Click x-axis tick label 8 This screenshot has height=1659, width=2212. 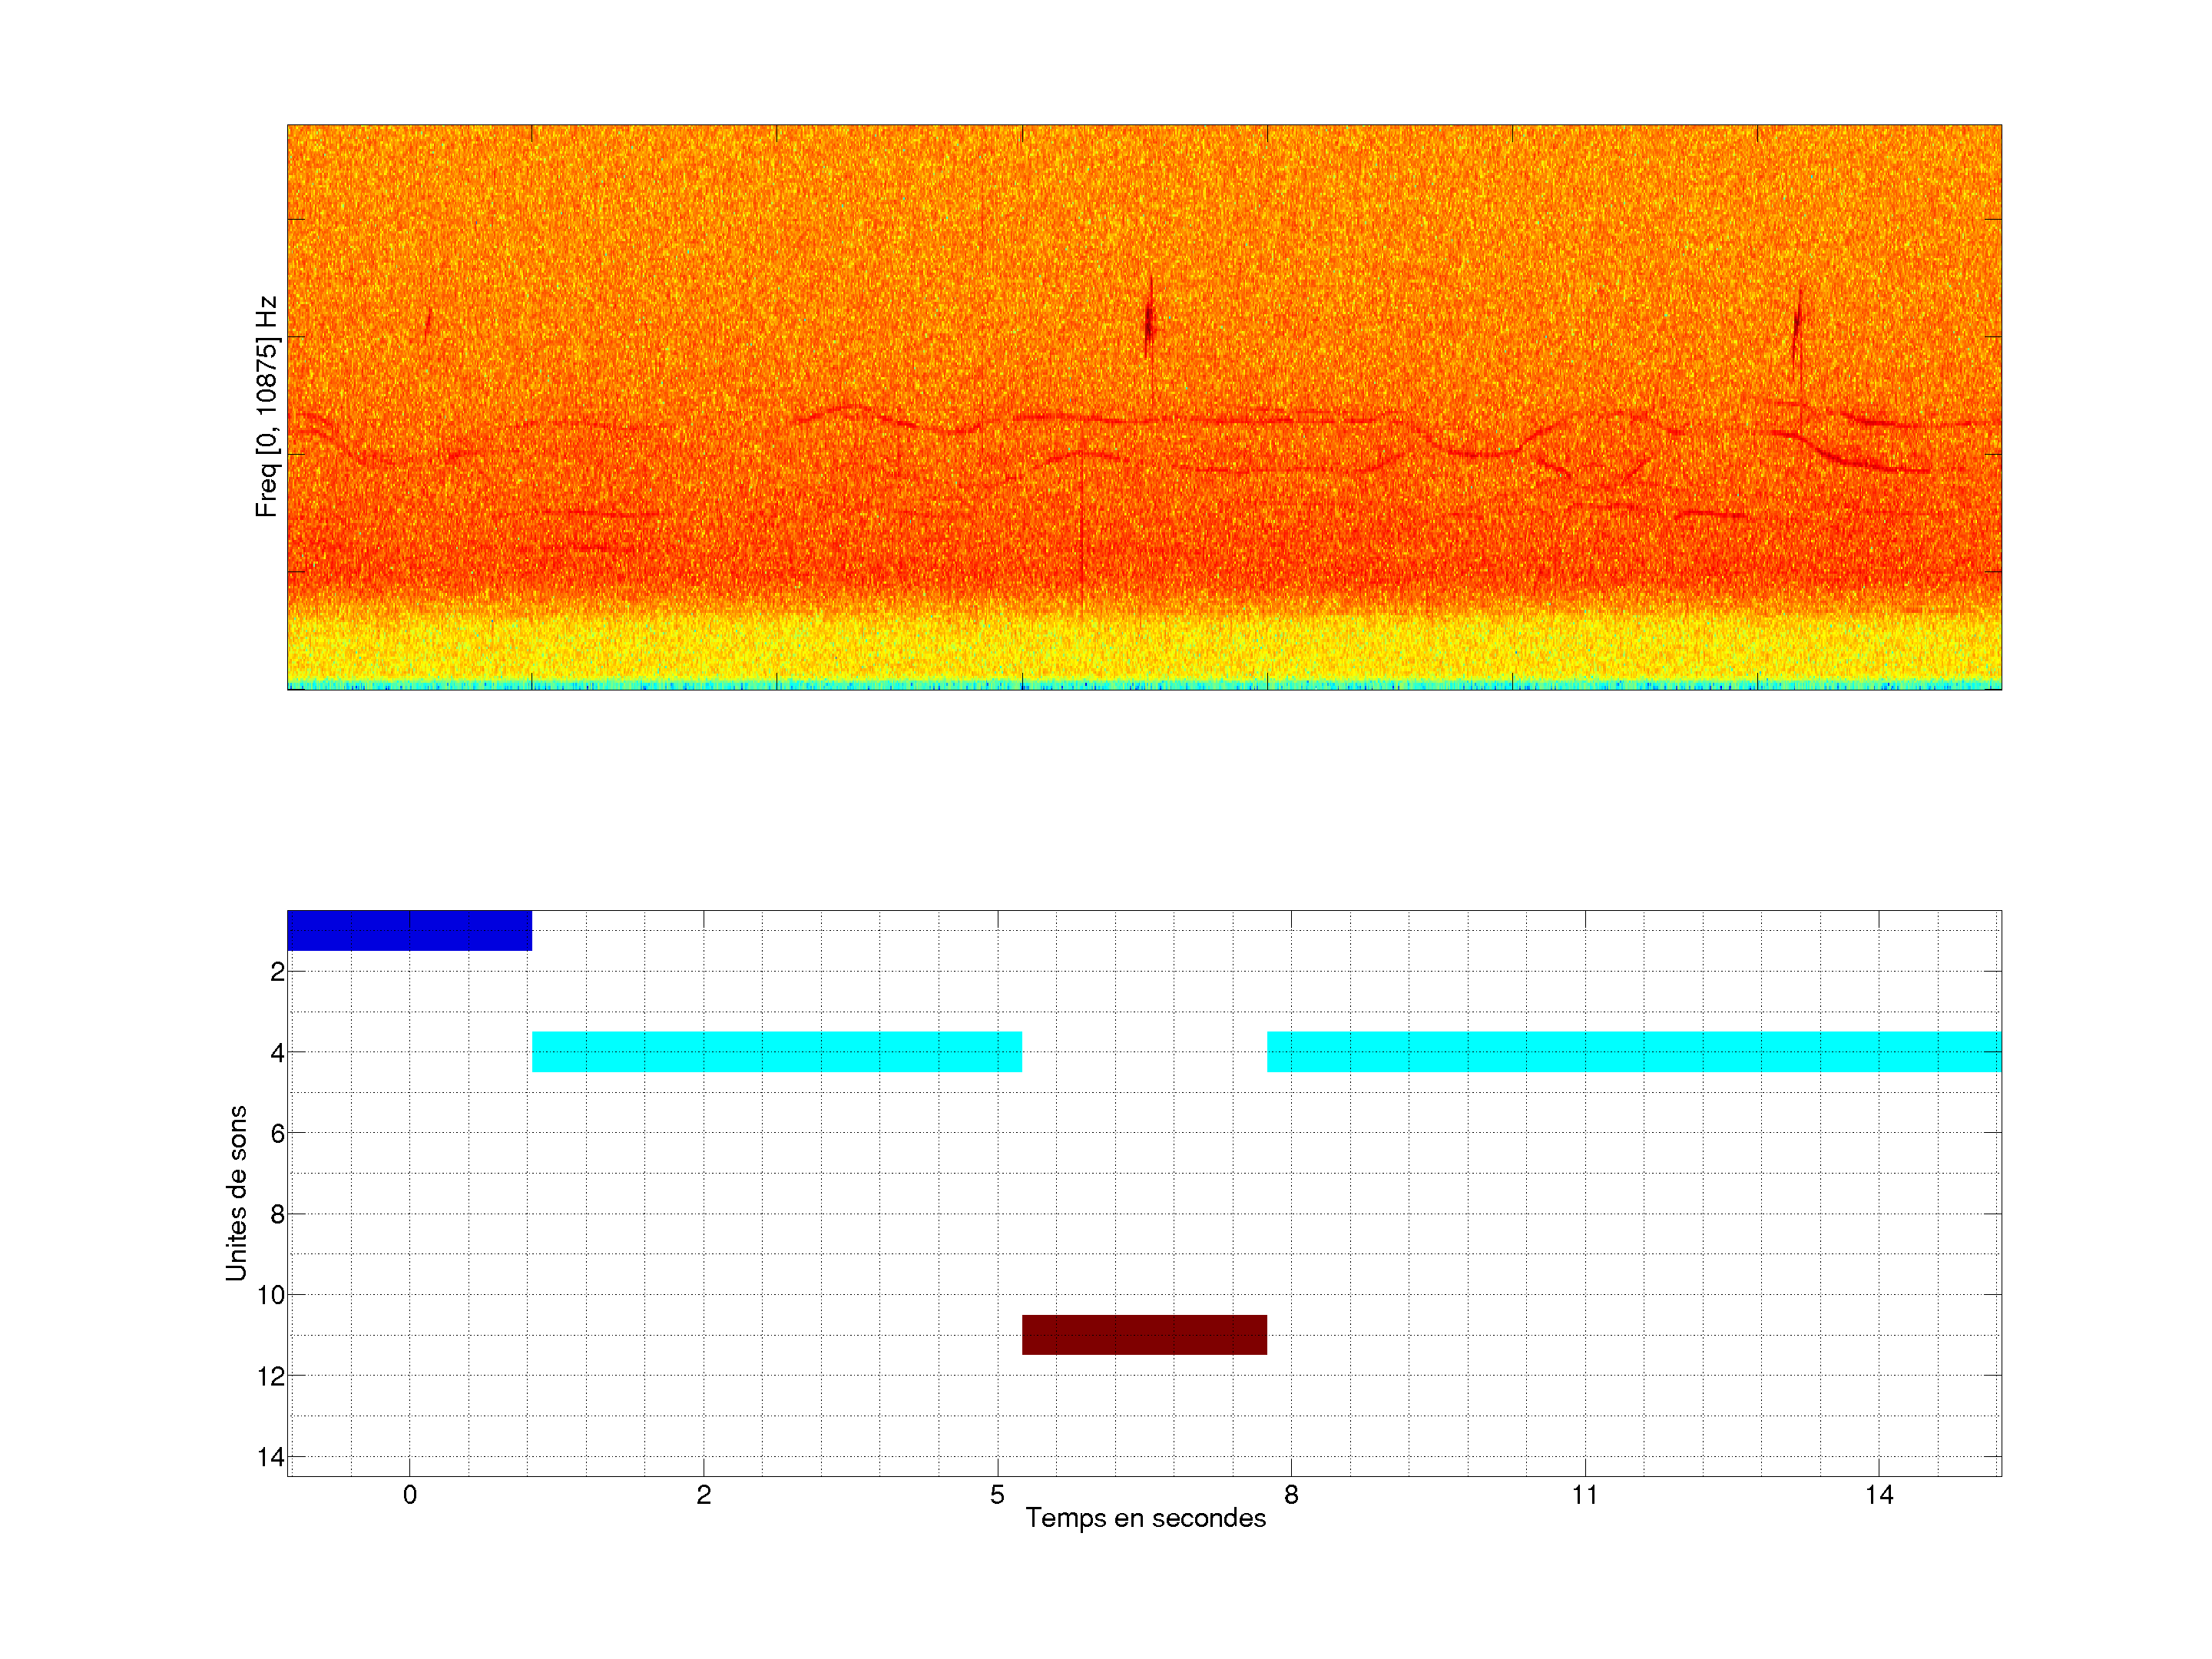pos(1291,1495)
